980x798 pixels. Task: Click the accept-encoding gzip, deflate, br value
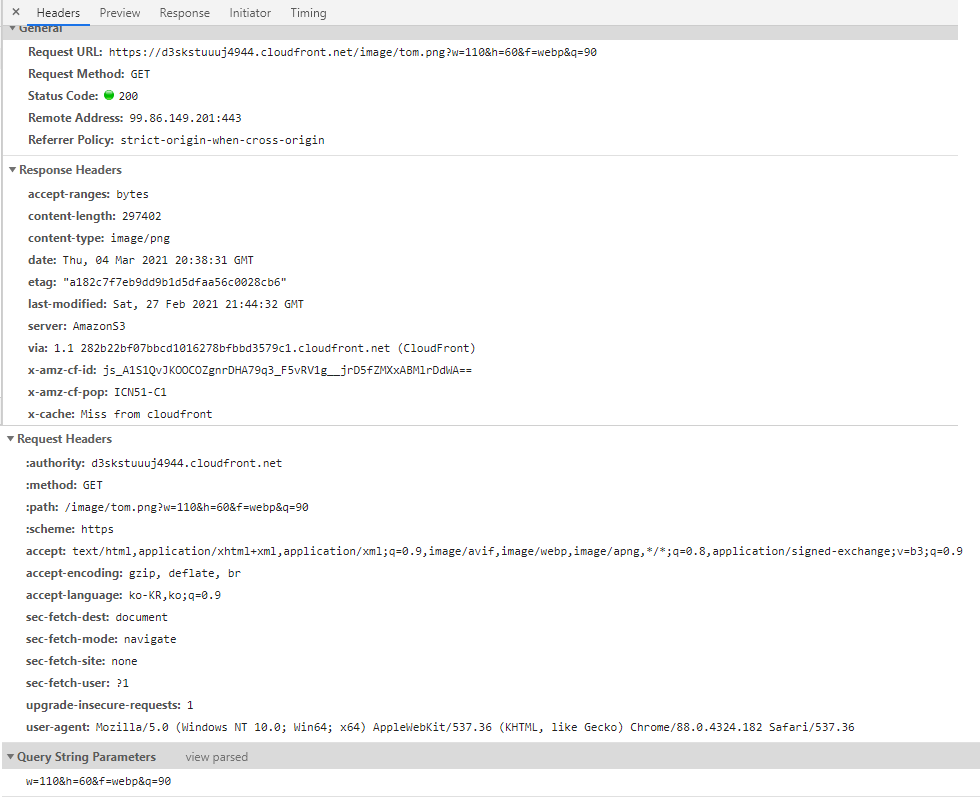tap(184, 573)
